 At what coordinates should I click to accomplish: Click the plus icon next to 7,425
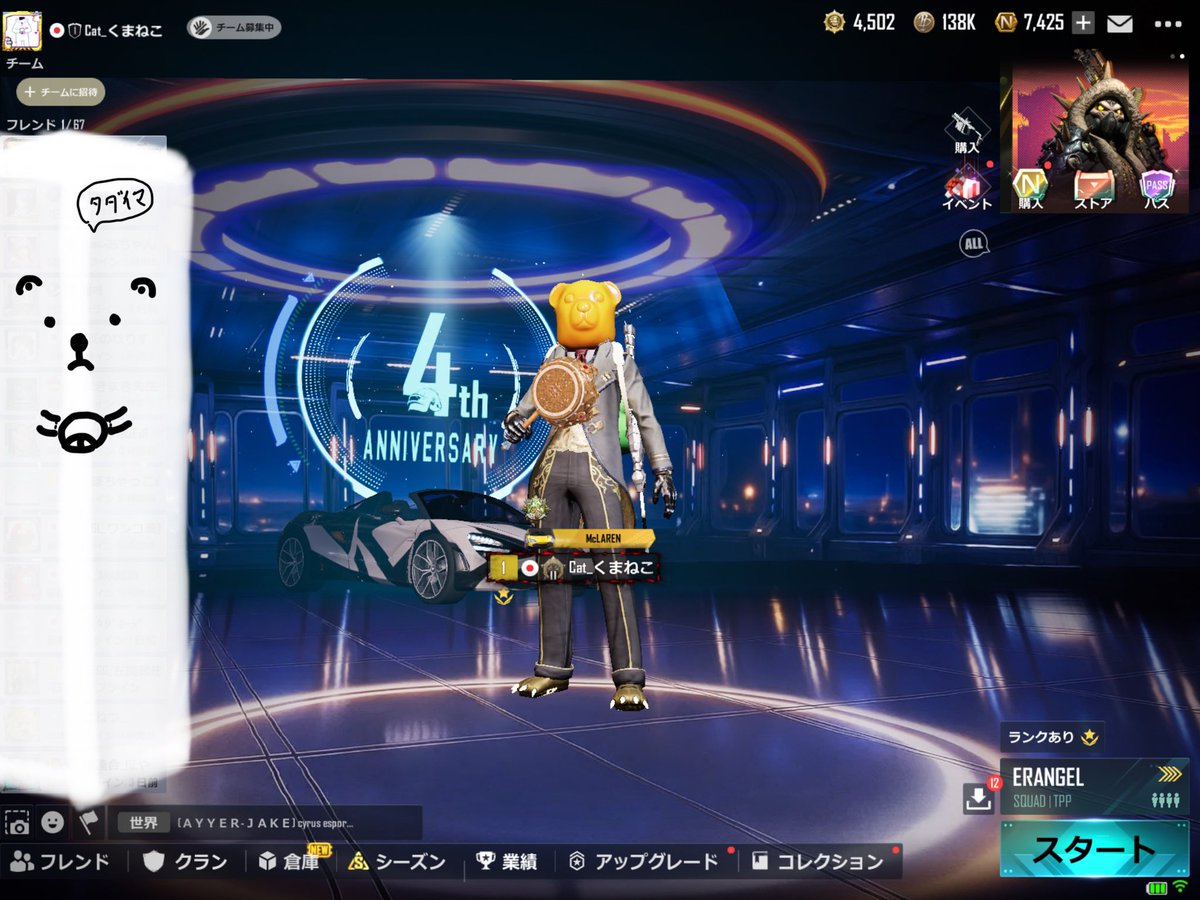click(x=1083, y=23)
